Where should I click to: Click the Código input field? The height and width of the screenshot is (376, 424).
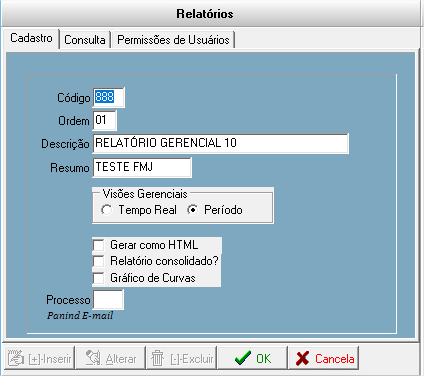[x=108, y=97]
